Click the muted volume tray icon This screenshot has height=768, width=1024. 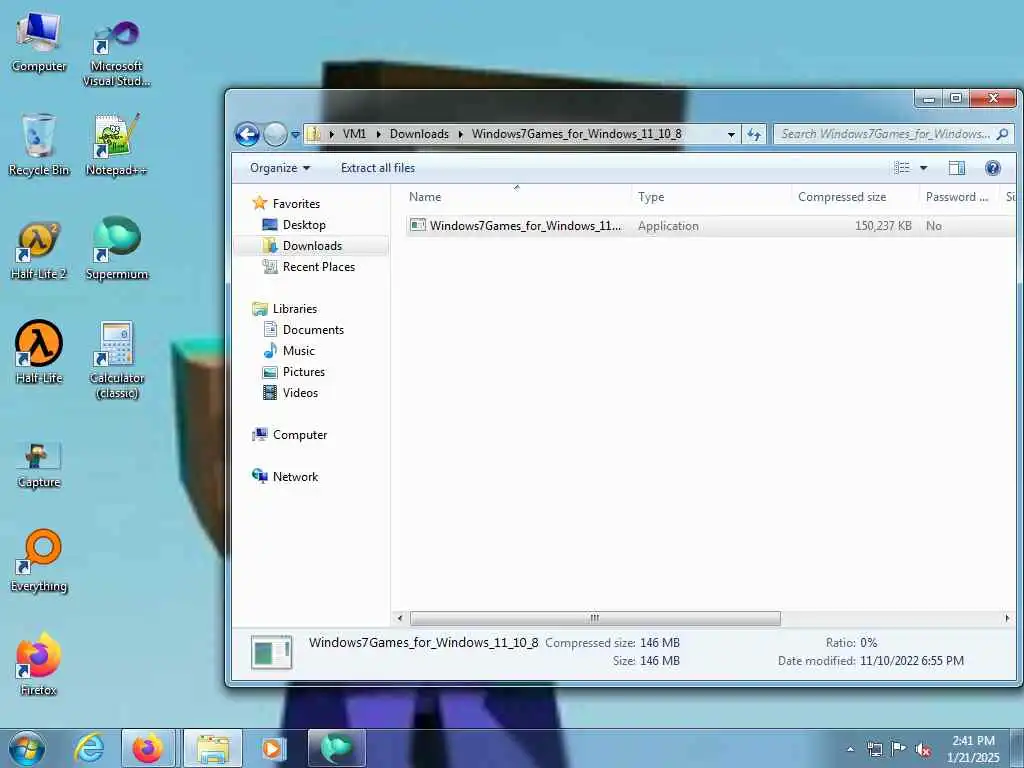922,749
